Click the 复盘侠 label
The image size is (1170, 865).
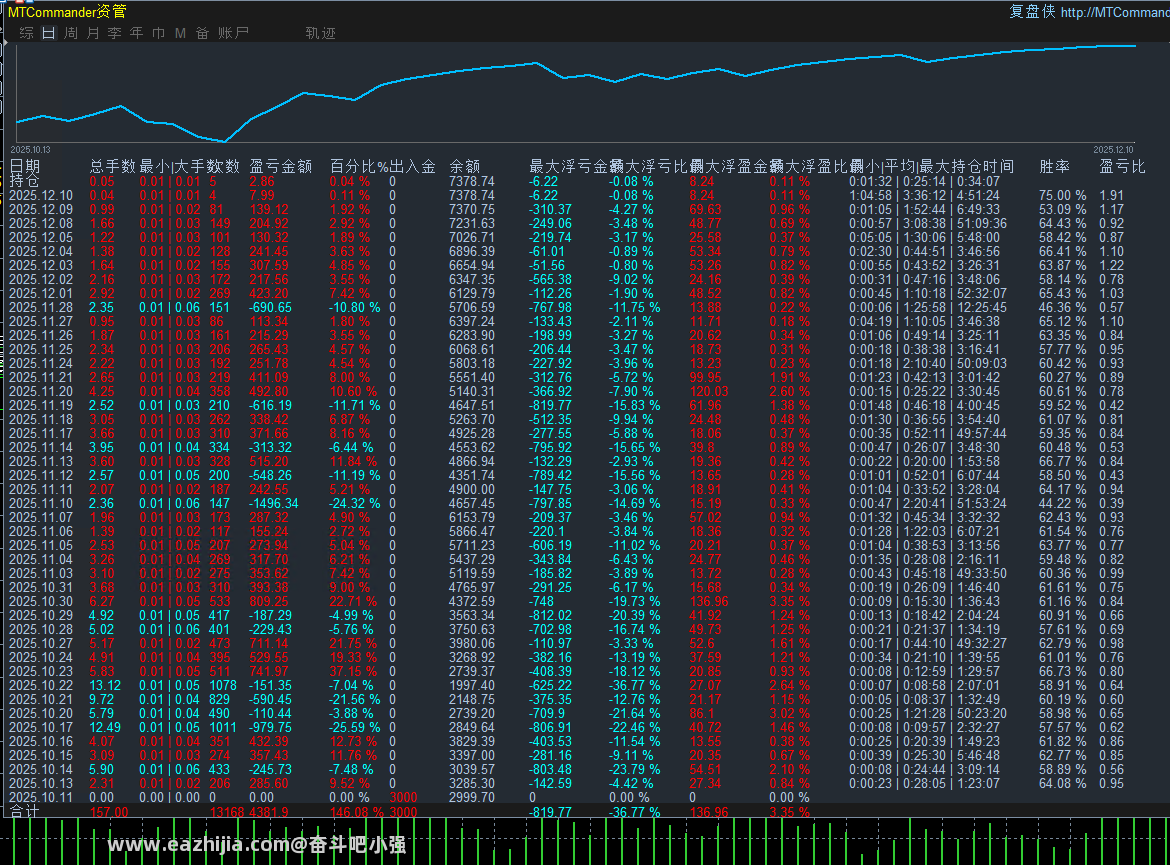click(1032, 12)
